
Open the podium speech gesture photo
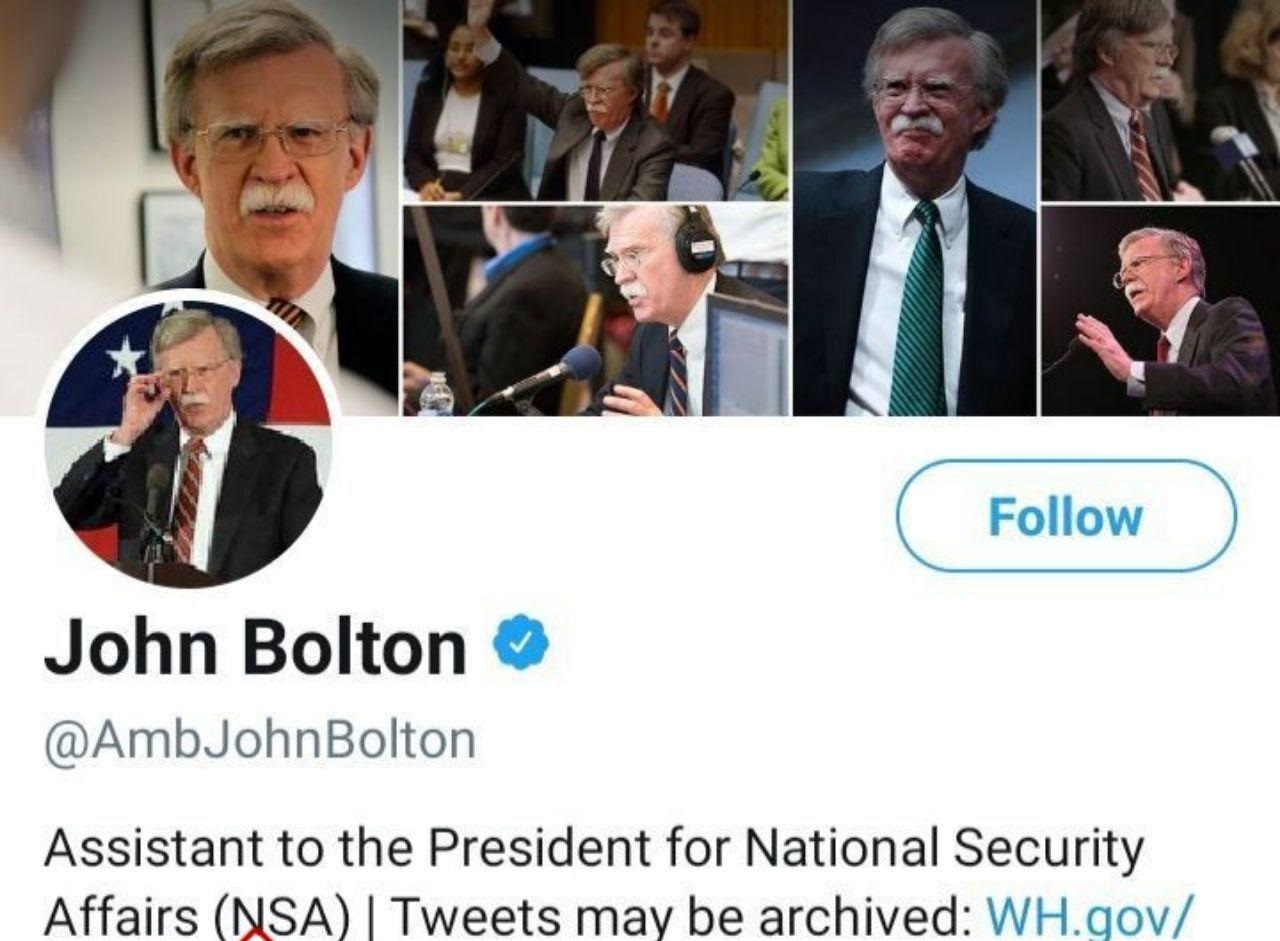click(x=1160, y=312)
